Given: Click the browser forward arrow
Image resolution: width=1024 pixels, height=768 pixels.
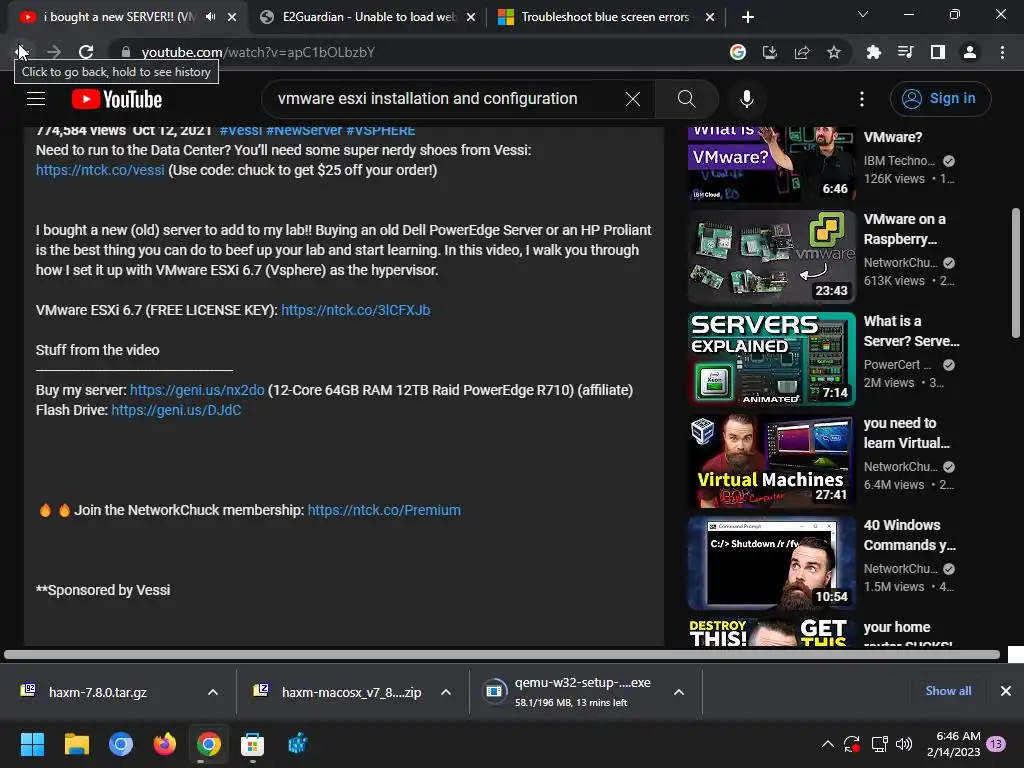Looking at the screenshot, I should click(54, 52).
